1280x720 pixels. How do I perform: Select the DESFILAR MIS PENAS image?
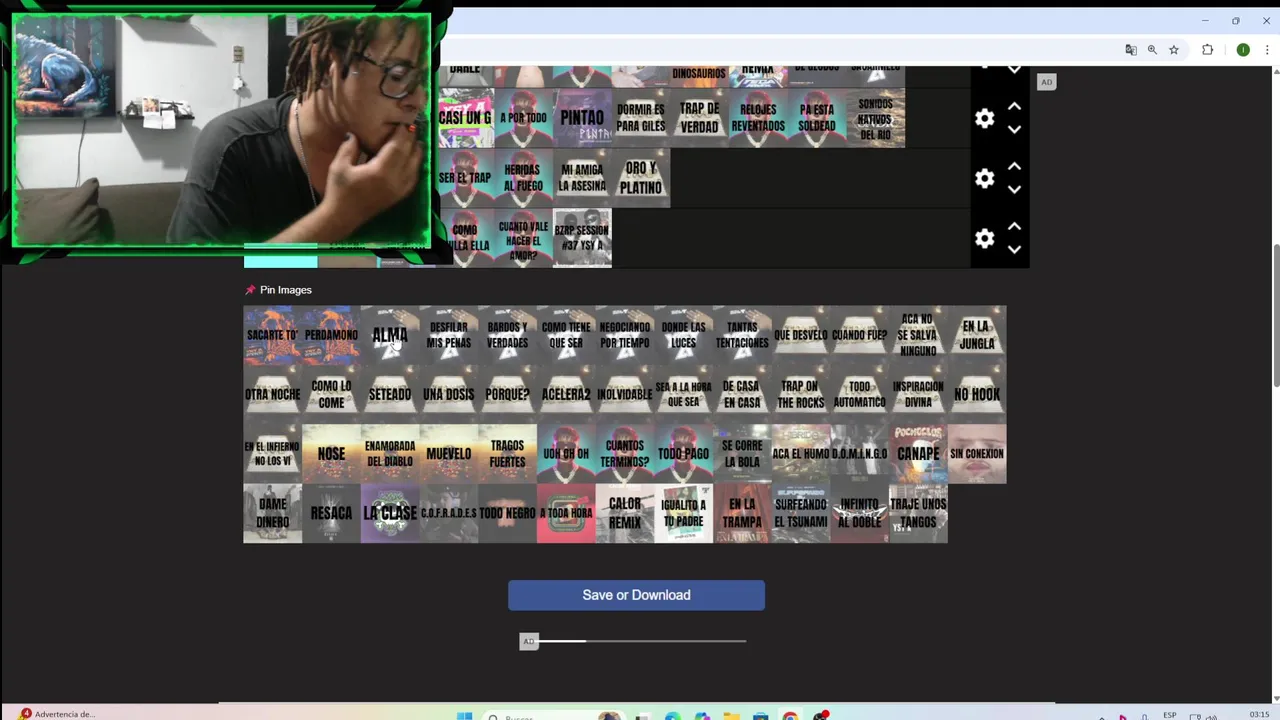point(449,335)
